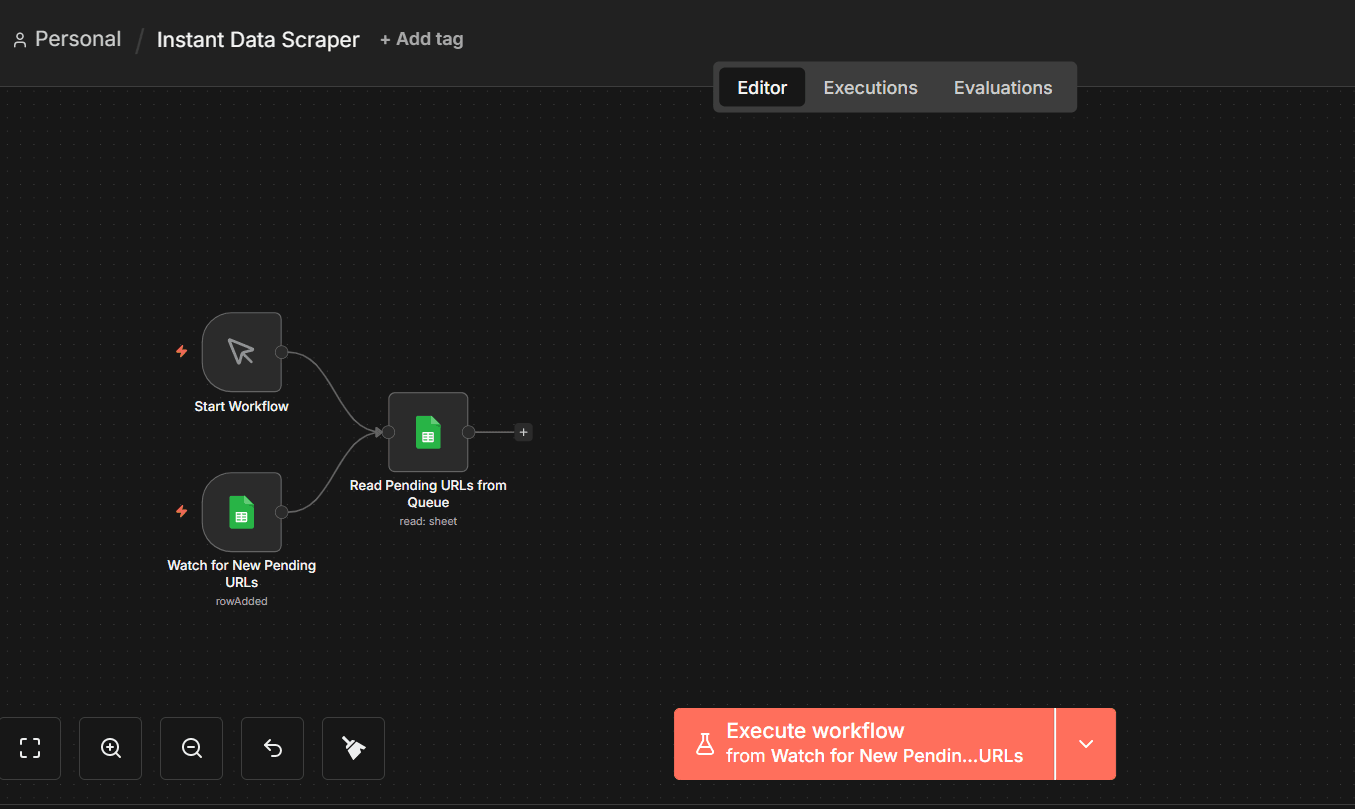This screenshot has width=1355, height=809.
Task: Click the 'Read Pending URLs from Queue' label
Action: point(428,494)
